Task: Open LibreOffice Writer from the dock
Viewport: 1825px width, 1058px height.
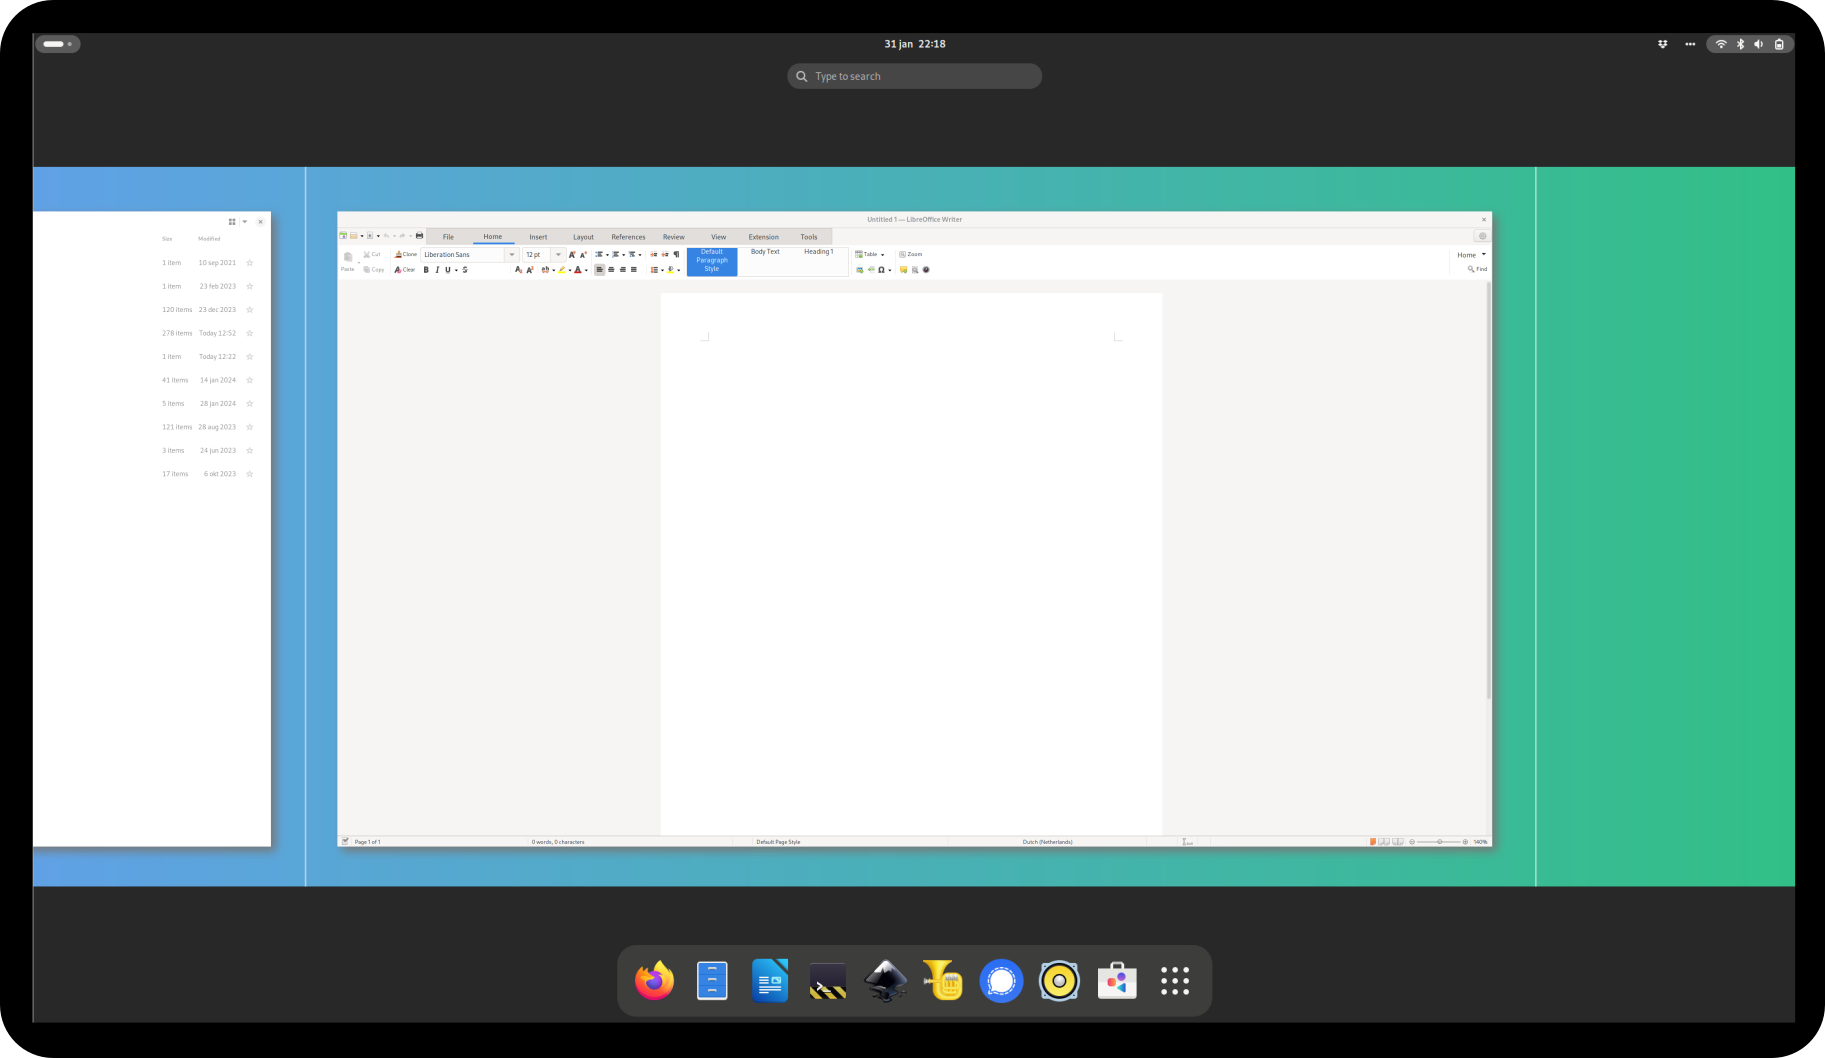Action: click(x=770, y=981)
